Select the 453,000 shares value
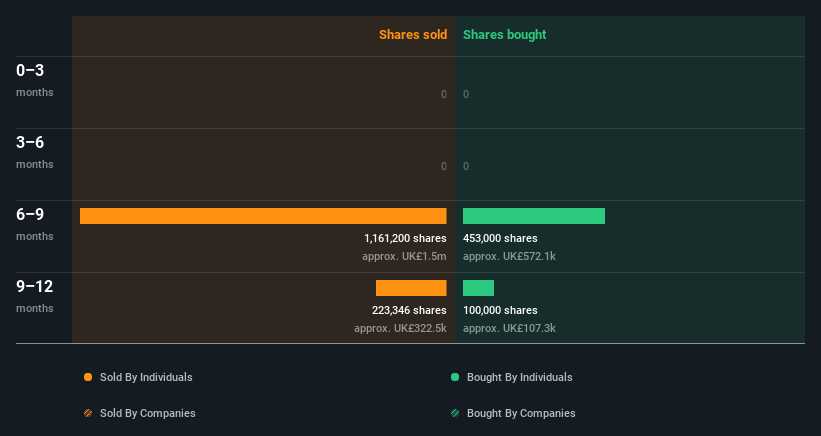The width and height of the screenshot is (821, 436). 500,238
